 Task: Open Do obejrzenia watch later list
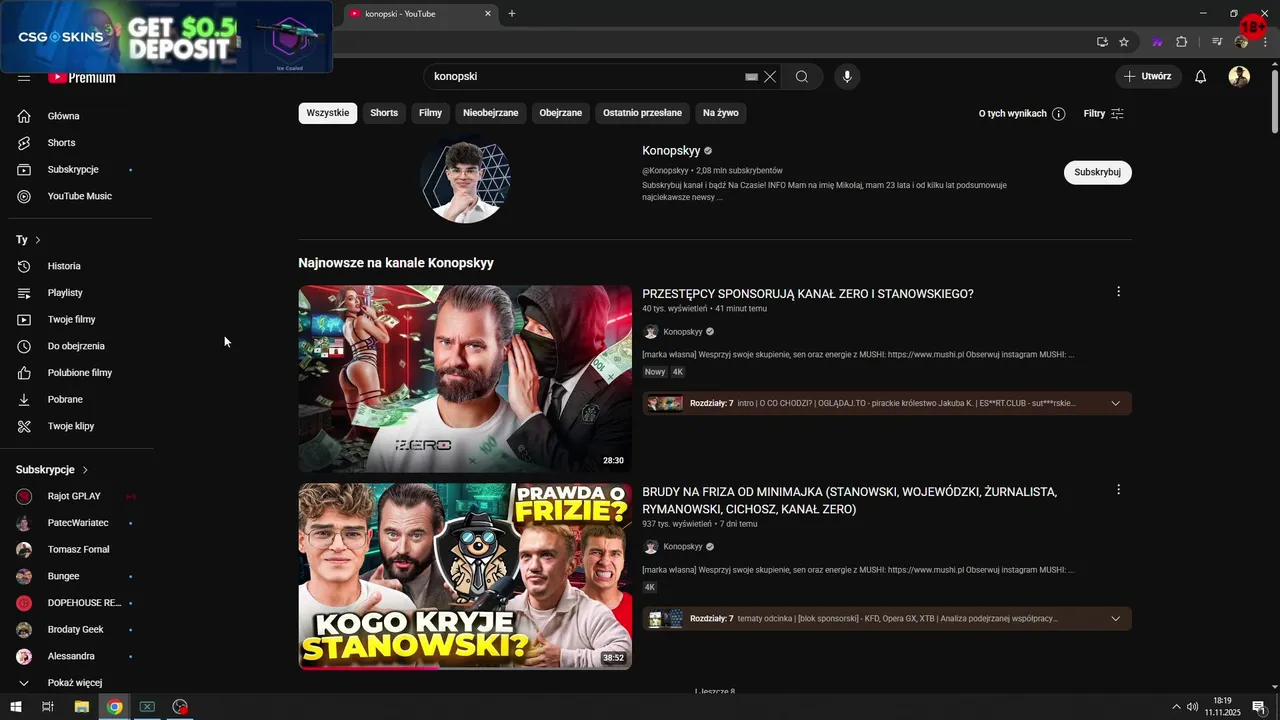coord(80,346)
